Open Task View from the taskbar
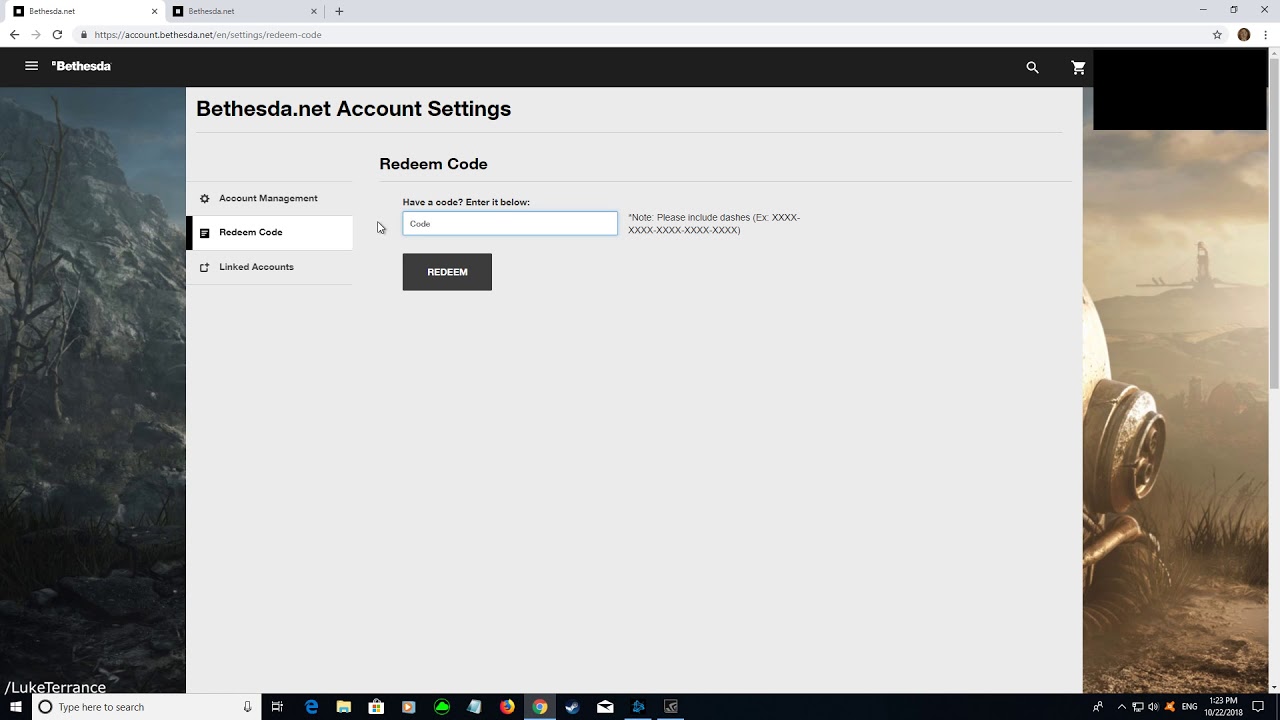Viewport: 1280px width, 720px height. click(277, 707)
